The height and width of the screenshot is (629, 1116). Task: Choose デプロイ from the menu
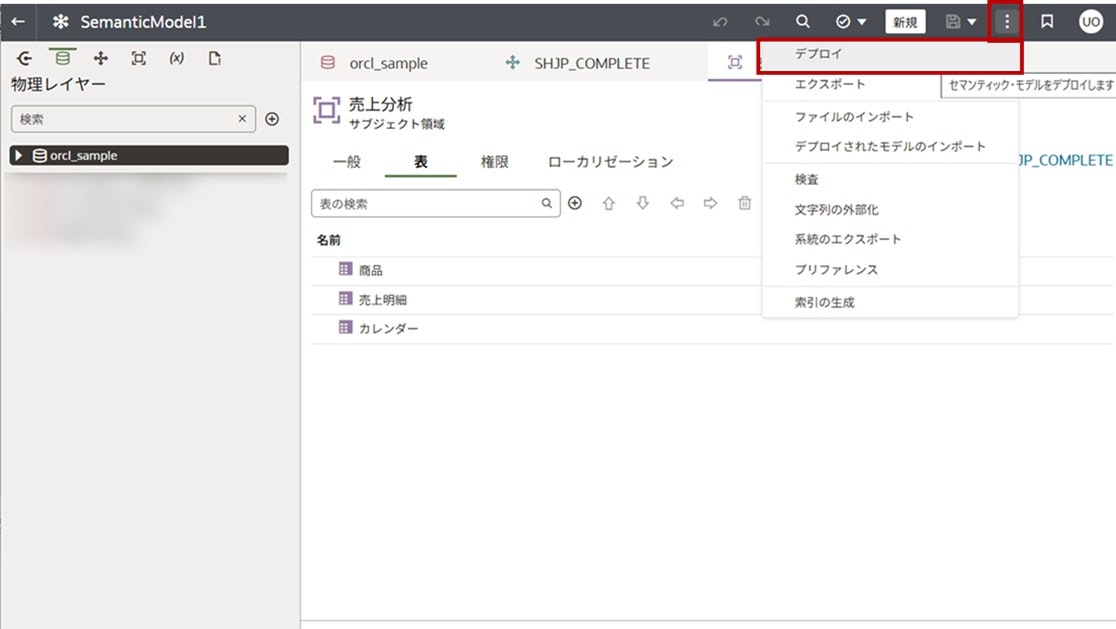point(890,54)
